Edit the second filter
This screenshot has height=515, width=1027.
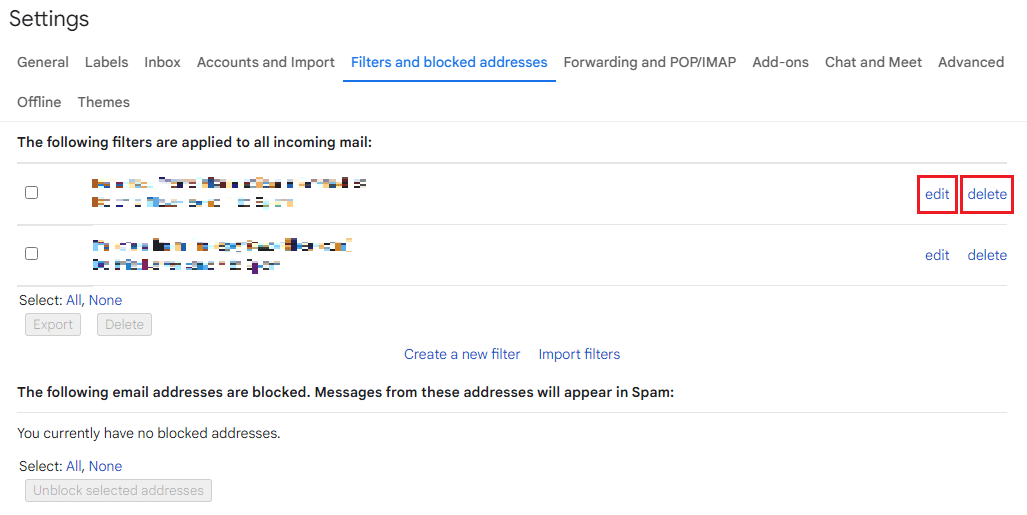(x=937, y=255)
